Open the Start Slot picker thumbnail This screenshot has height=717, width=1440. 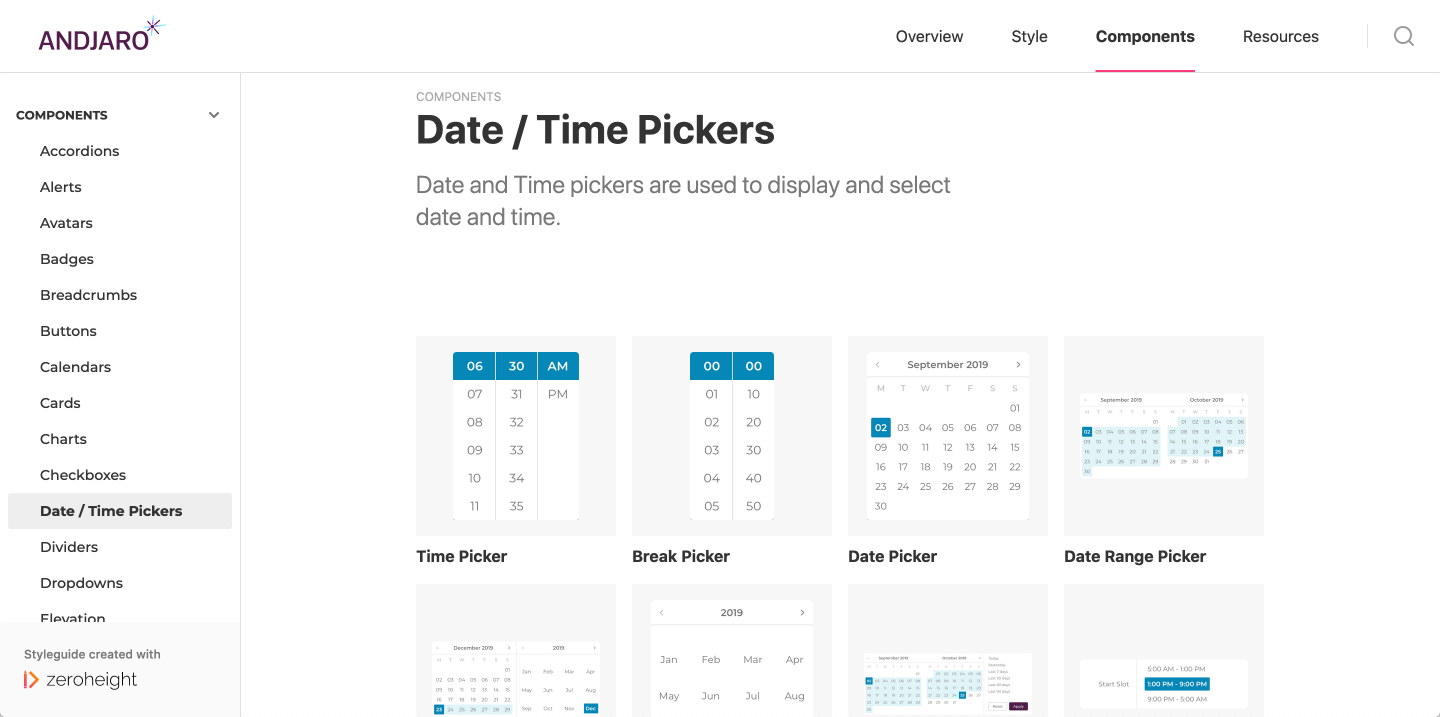click(1164, 650)
